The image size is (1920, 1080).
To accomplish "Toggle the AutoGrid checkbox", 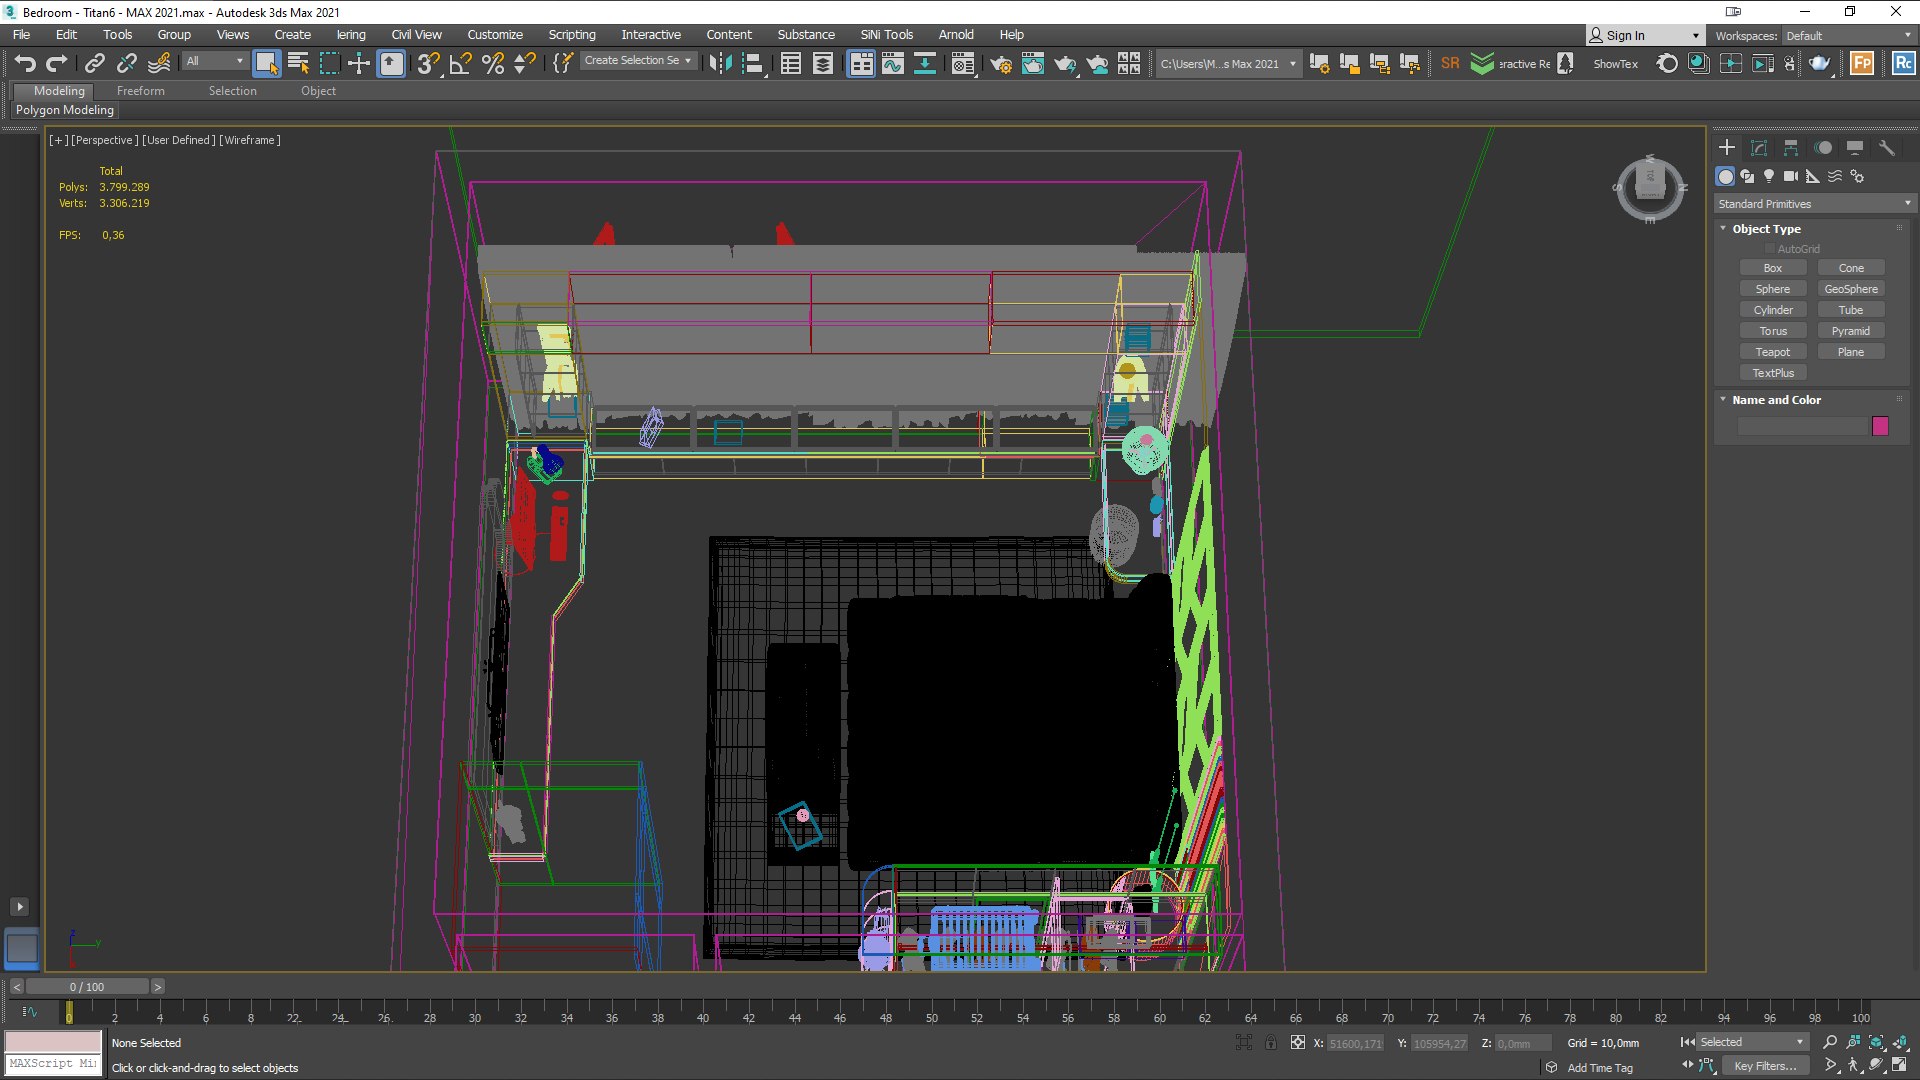I will coord(1769,249).
